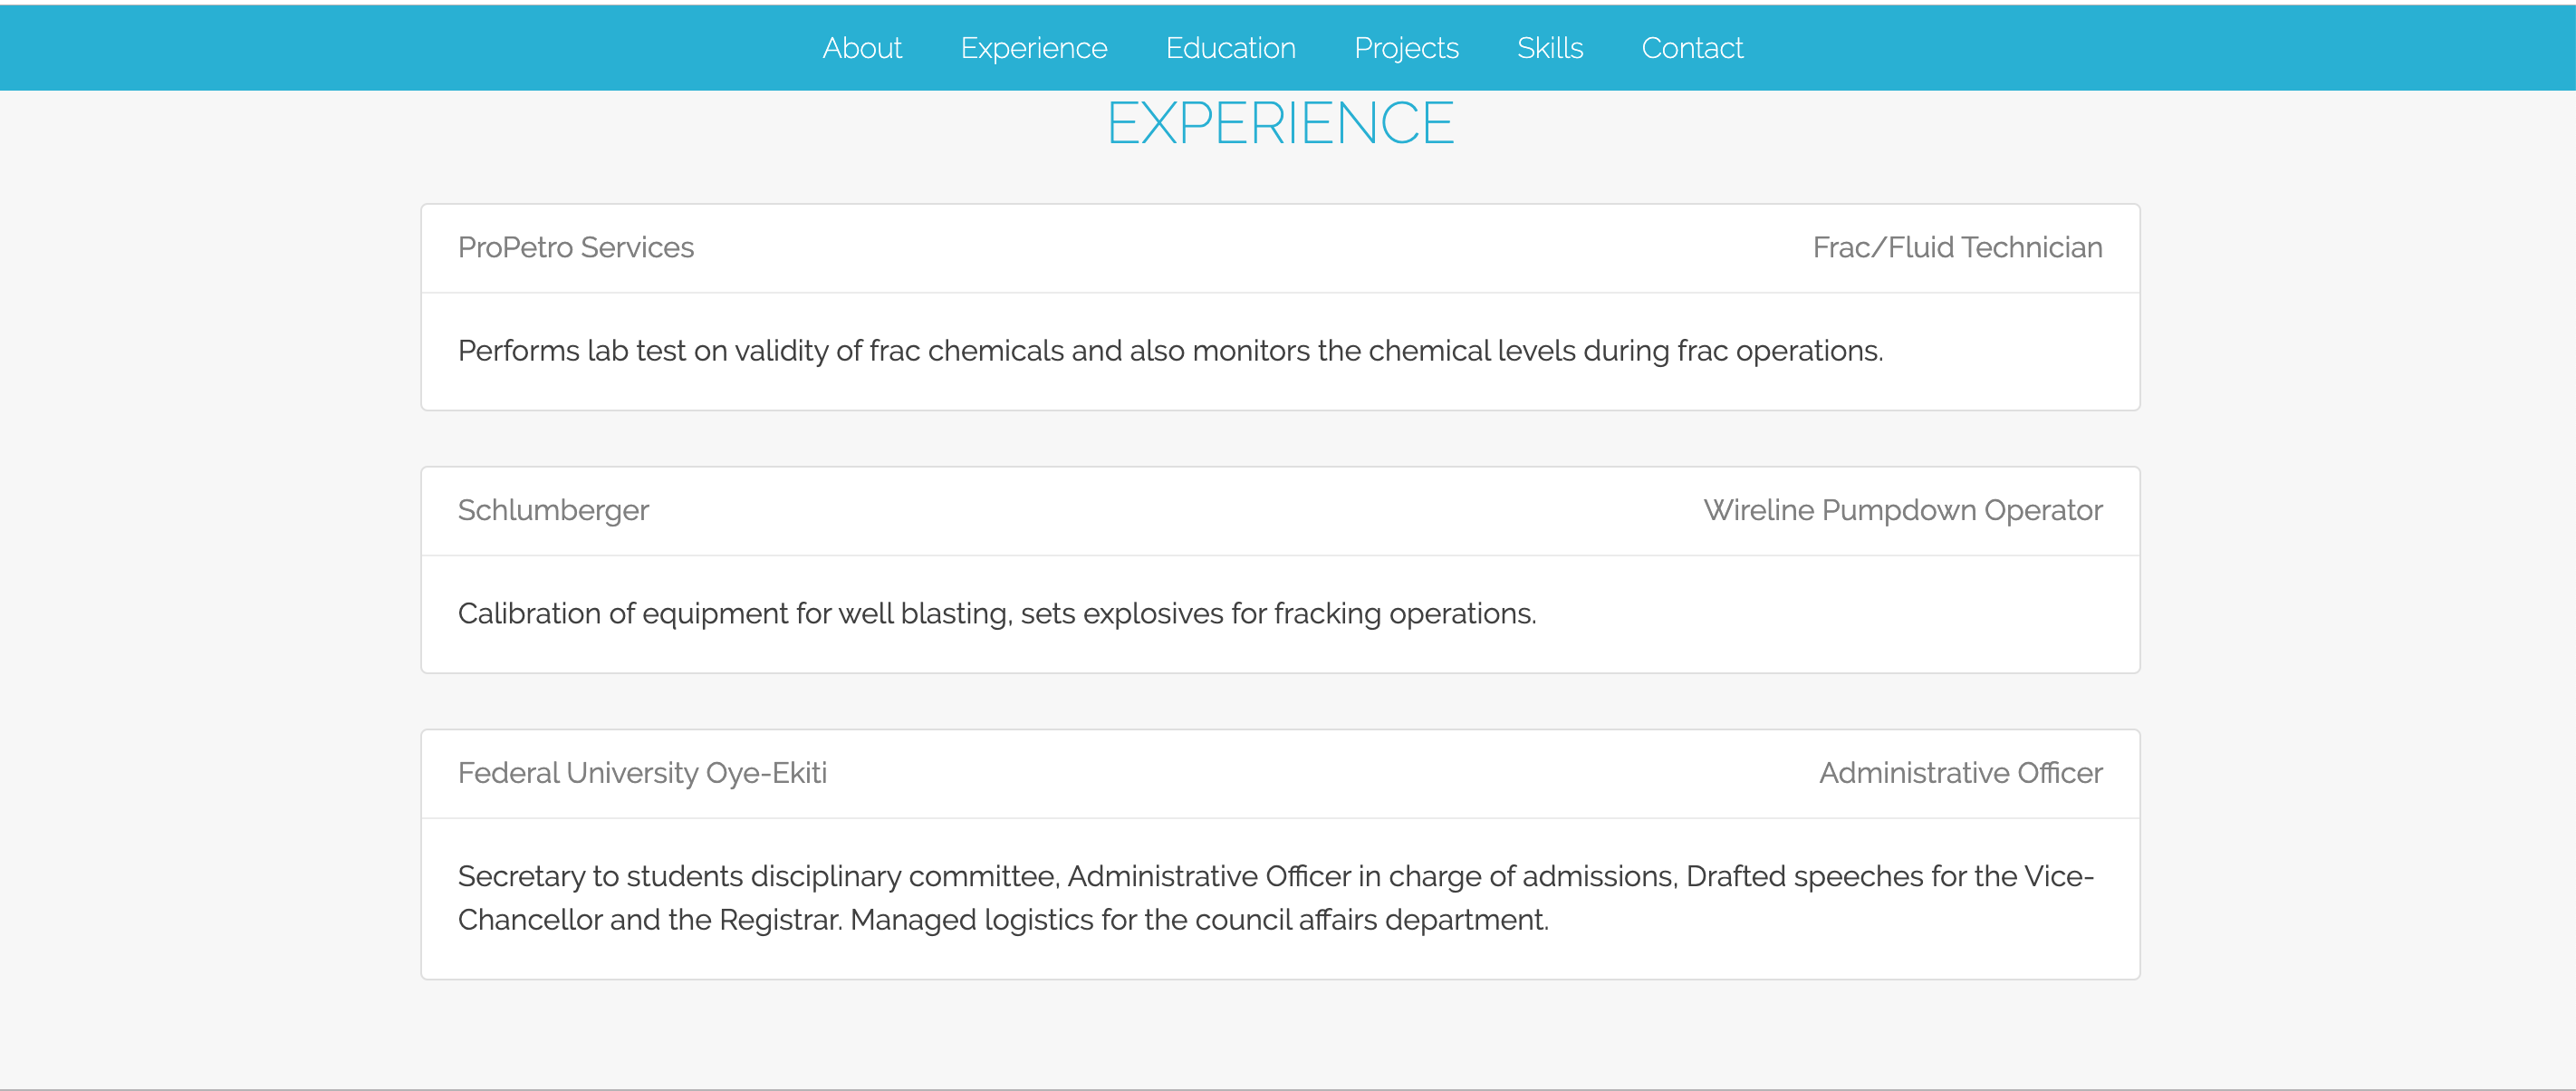Image resolution: width=2576 pixels, height=1091 pixels.
Task: Click the Administrative Officer title
Action: pyautogui.click(x=1960, y=773)
